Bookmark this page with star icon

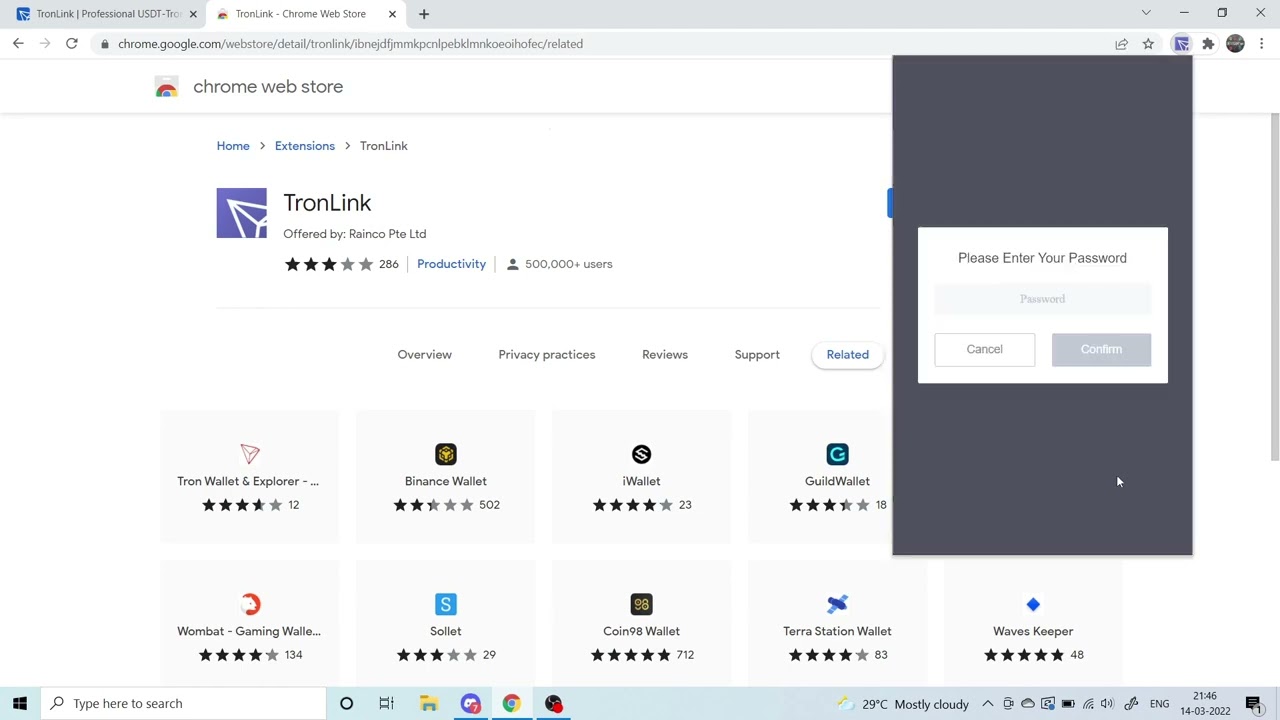[x=1148, y=44]
